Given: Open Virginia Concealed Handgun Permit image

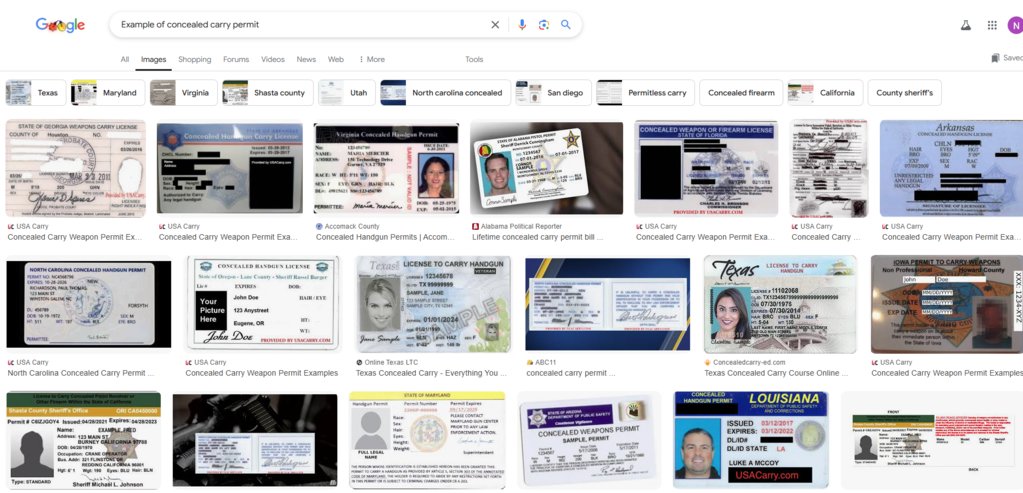Looking at the screenshot, I should (x=386, y=168).
